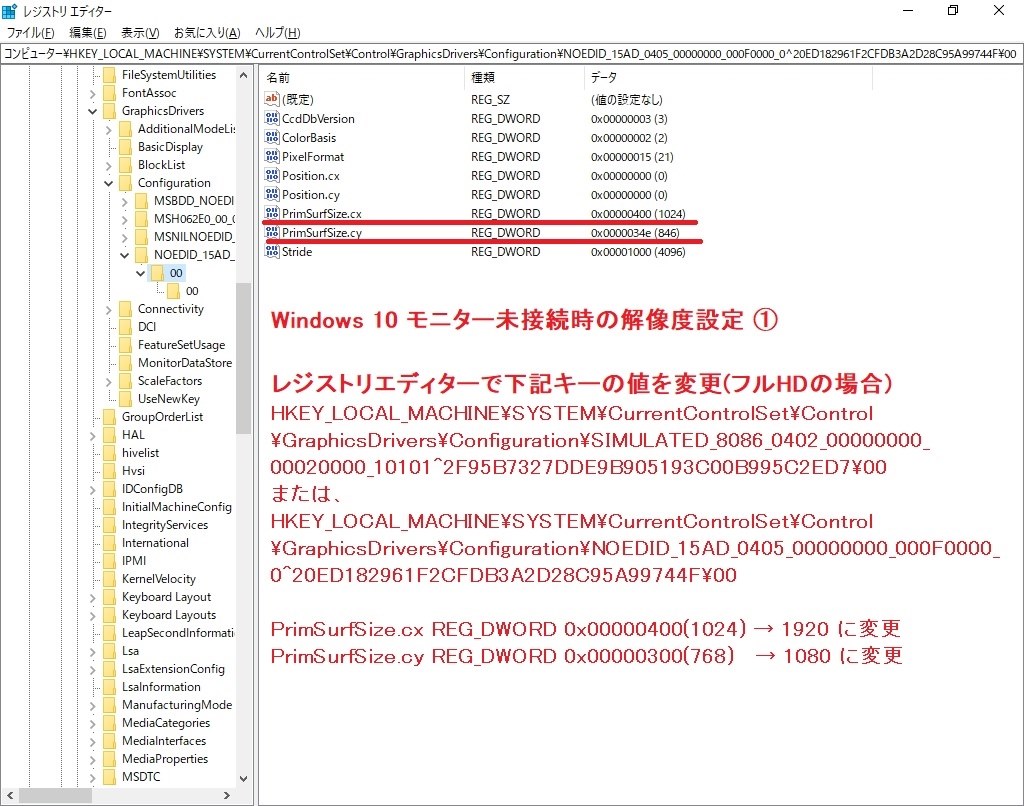Open the 編集(E) menu
Viewport: 1024px width, 806px height.
click(88, 33)
